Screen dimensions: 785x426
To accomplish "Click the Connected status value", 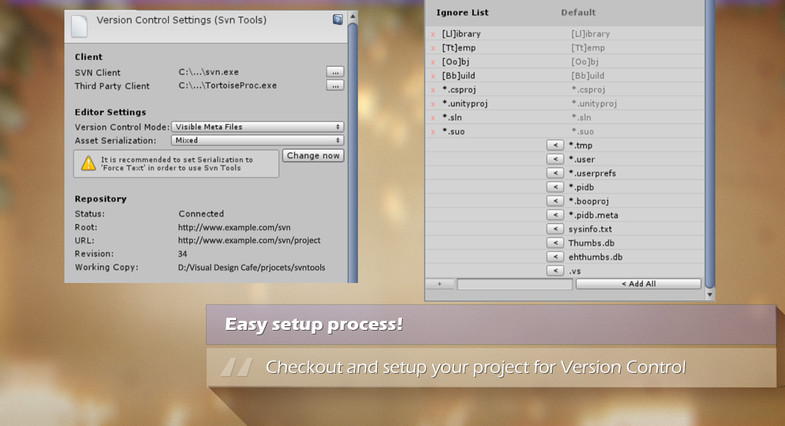I will tap(201, 214).
